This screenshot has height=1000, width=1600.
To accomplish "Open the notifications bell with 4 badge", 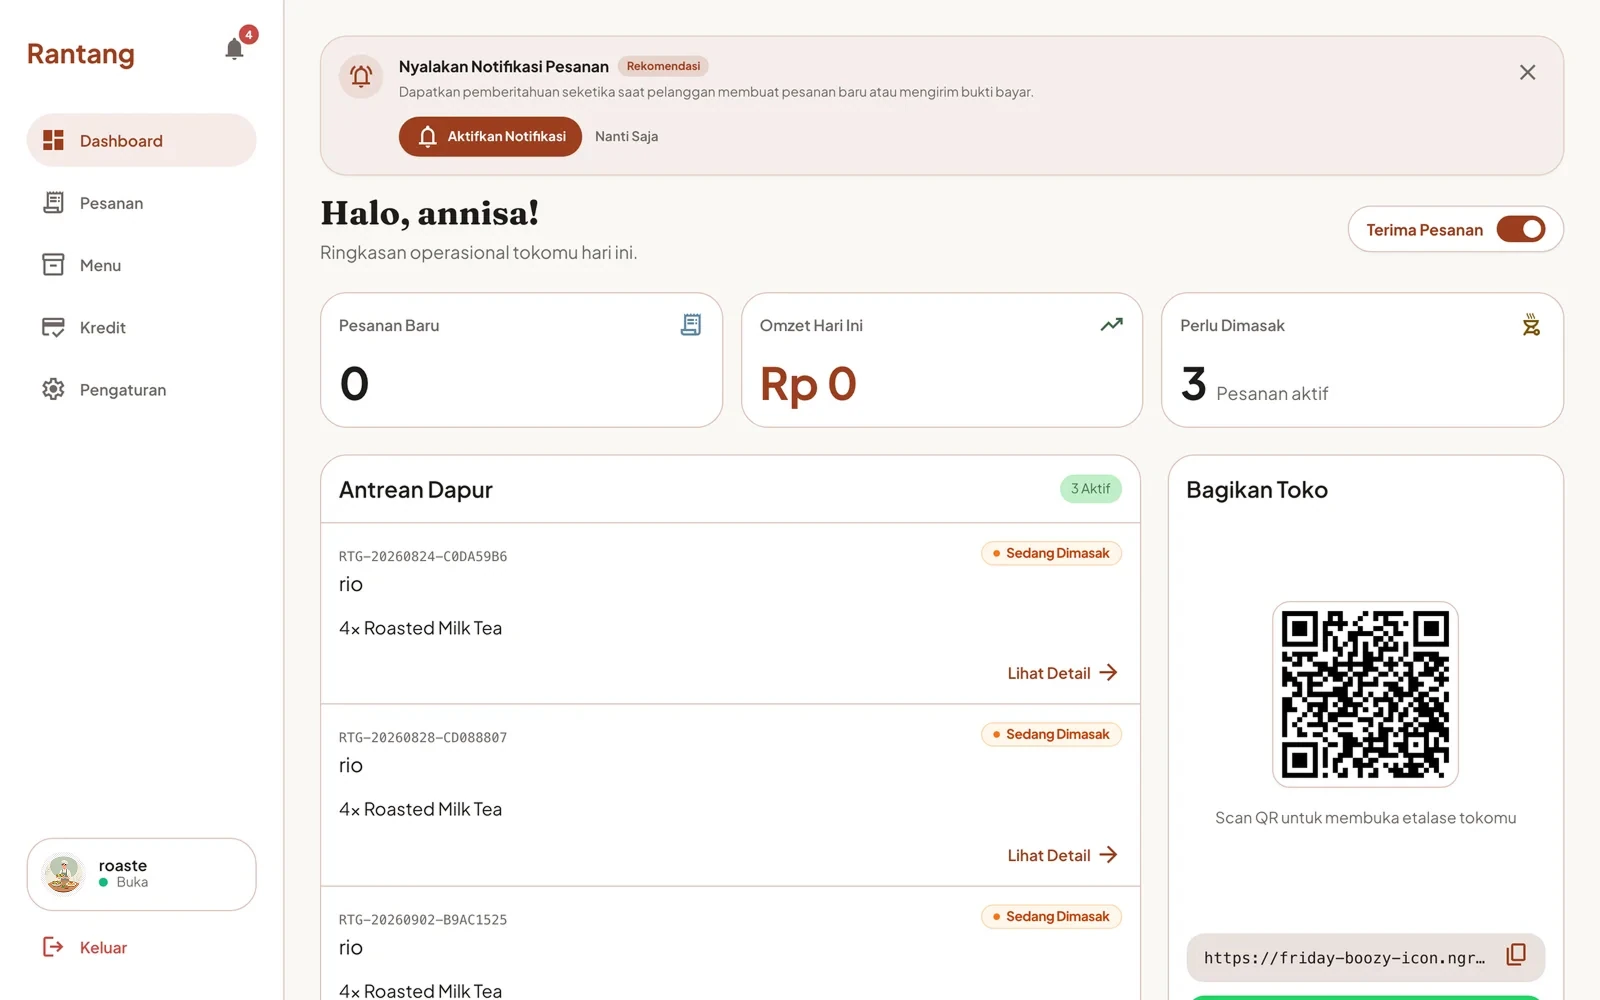I will click(235, 49).
